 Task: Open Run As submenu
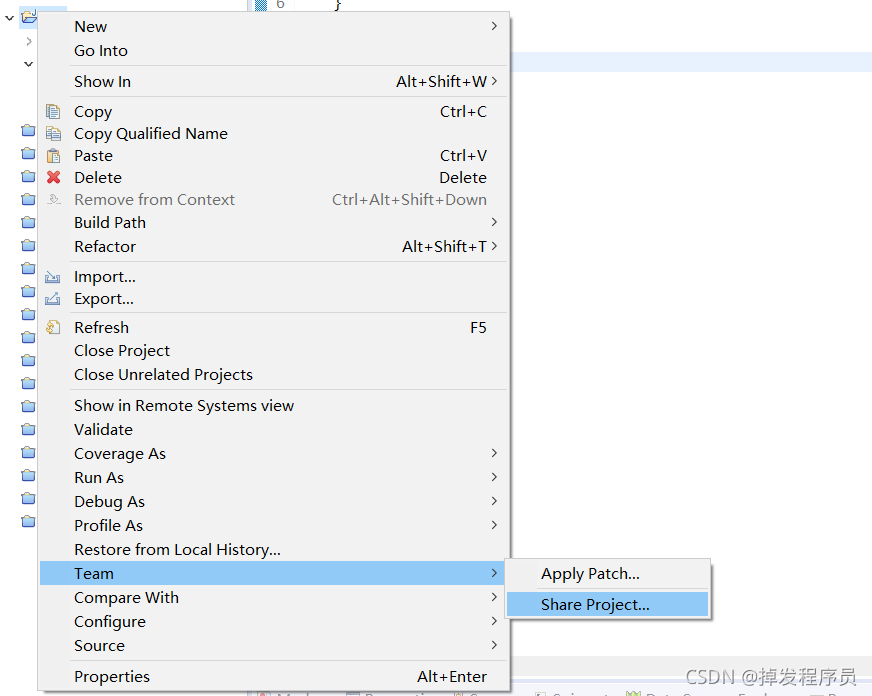point(275,478)
